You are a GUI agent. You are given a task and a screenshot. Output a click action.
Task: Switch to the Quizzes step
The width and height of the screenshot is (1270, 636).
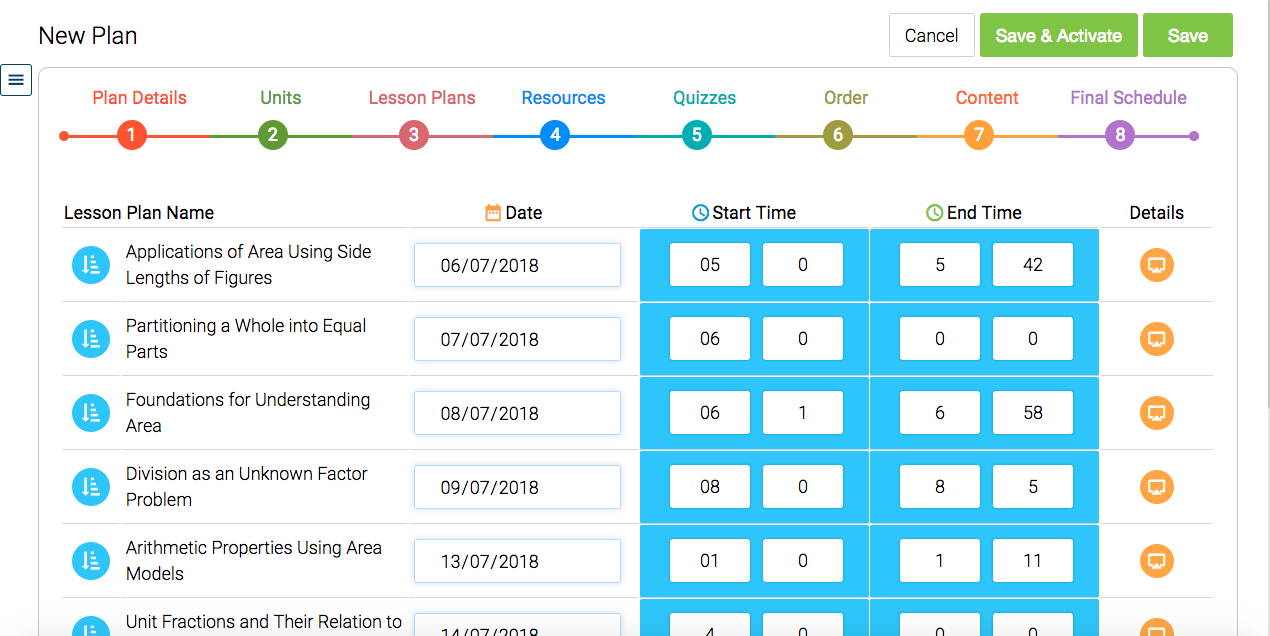tap(704, 97)
